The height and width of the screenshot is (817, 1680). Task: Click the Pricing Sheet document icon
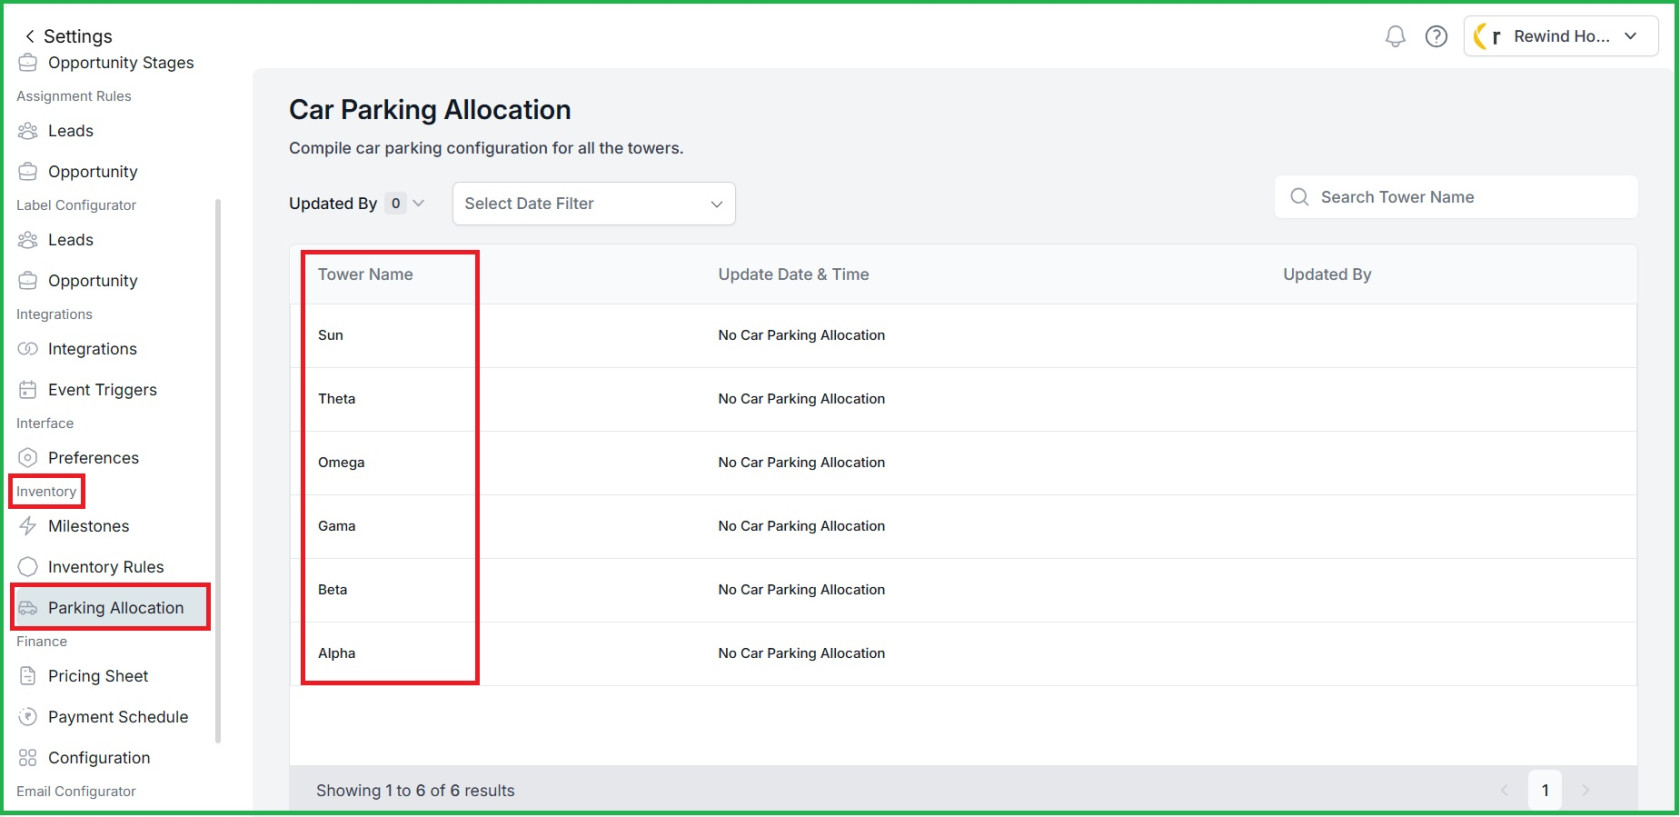point(28,676)
